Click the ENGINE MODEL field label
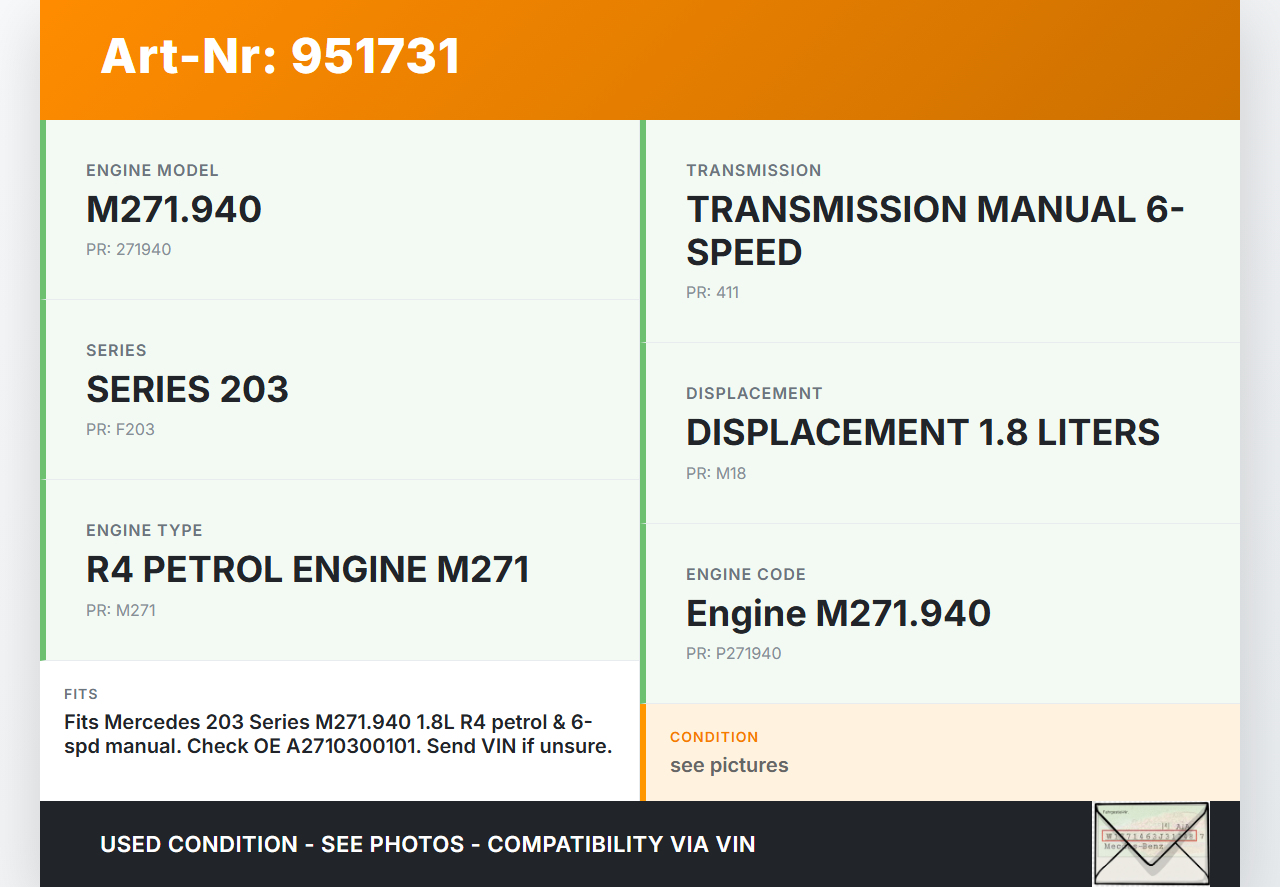This screenshot has width=1280, height=887. [x=152, y=170]
